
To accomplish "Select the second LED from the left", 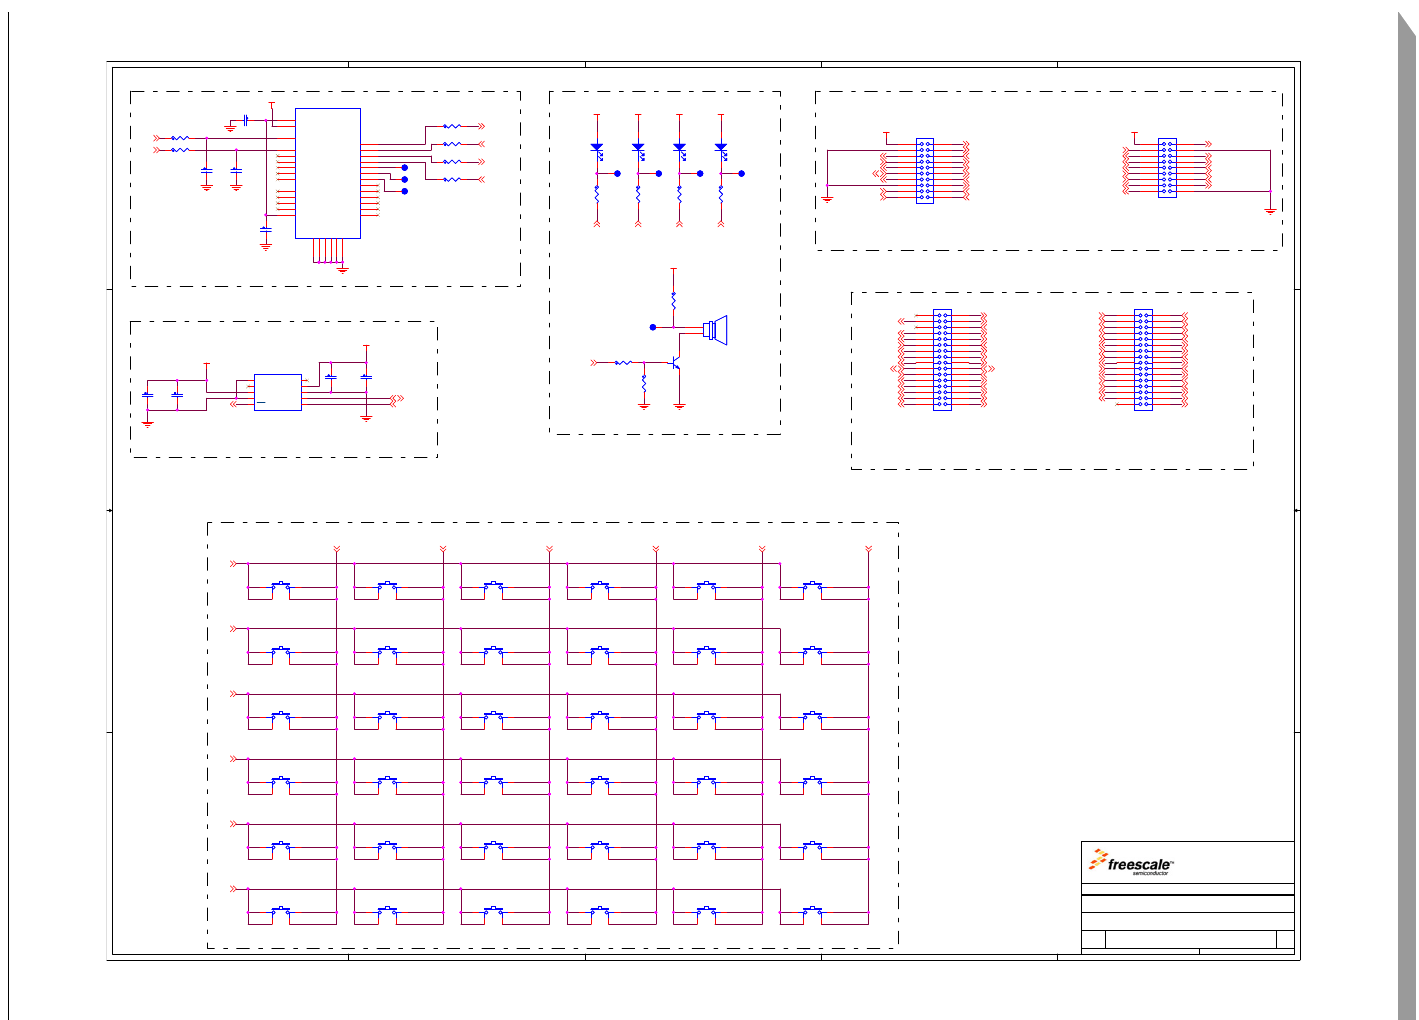I will pos(638,150).
